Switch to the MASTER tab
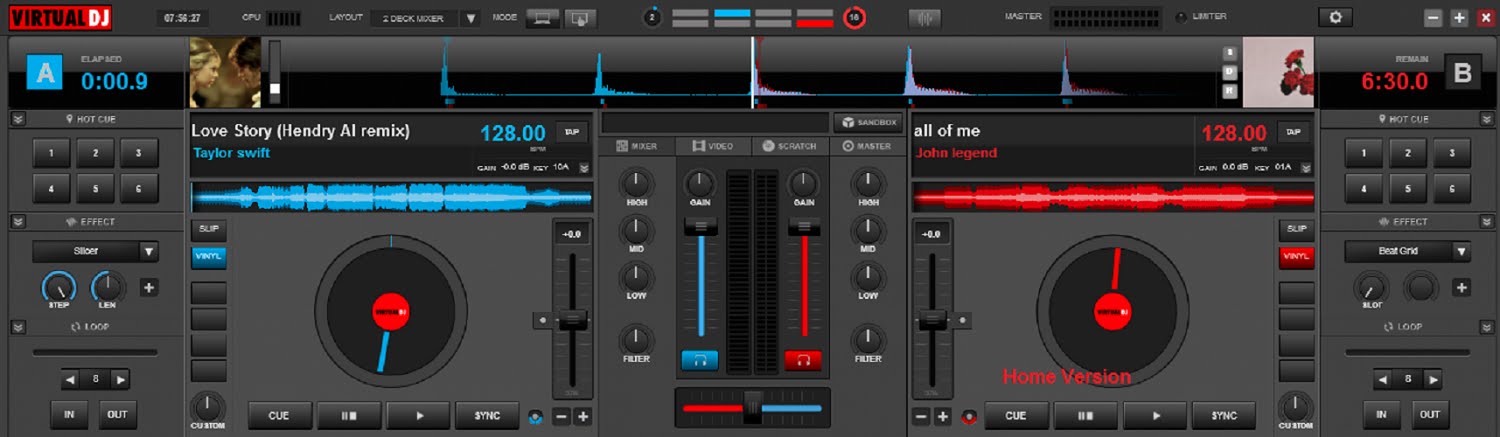 [x=867, y=146]
